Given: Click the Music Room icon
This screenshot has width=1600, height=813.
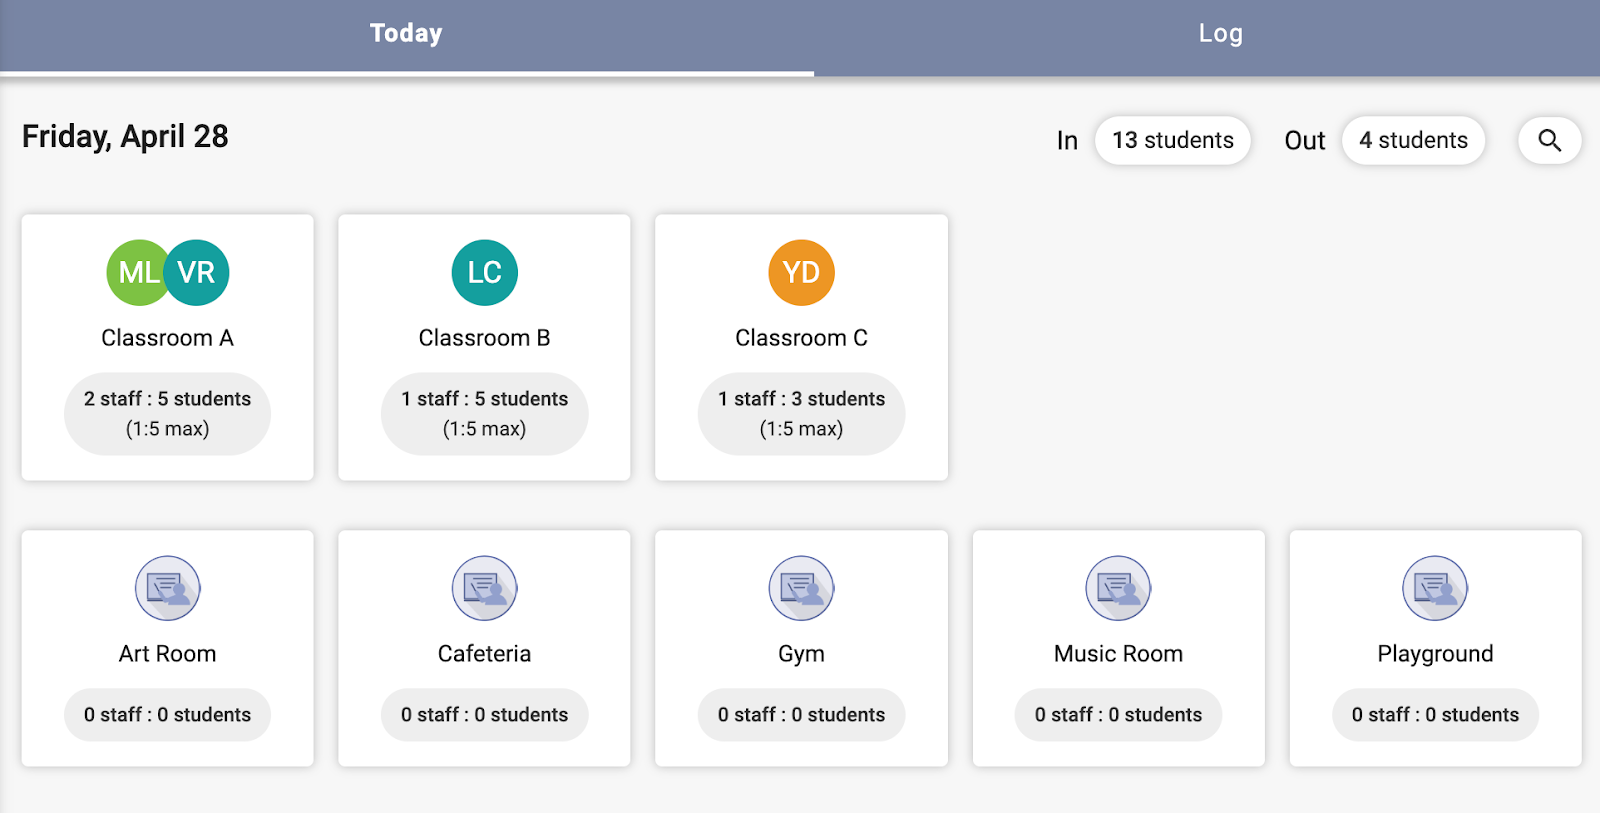Looking at the screenshot, I should coord(1118,588).
